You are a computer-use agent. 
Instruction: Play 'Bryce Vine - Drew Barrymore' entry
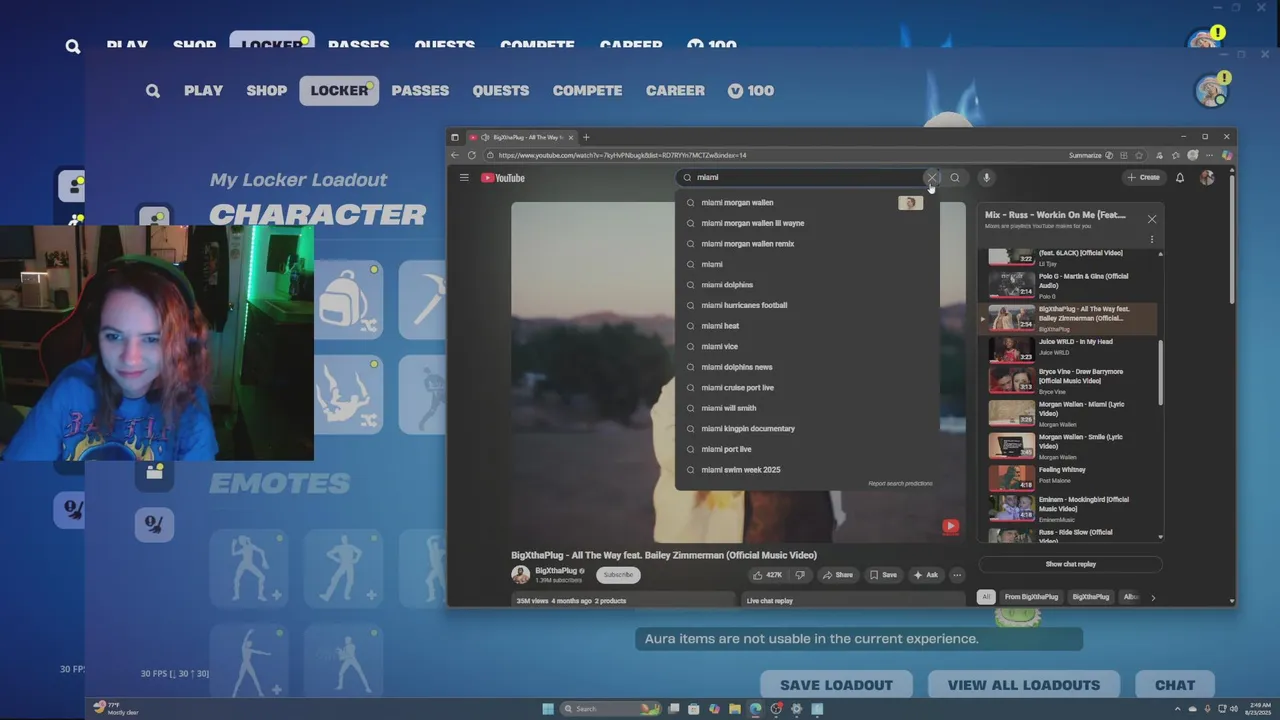coord(1070,380)
